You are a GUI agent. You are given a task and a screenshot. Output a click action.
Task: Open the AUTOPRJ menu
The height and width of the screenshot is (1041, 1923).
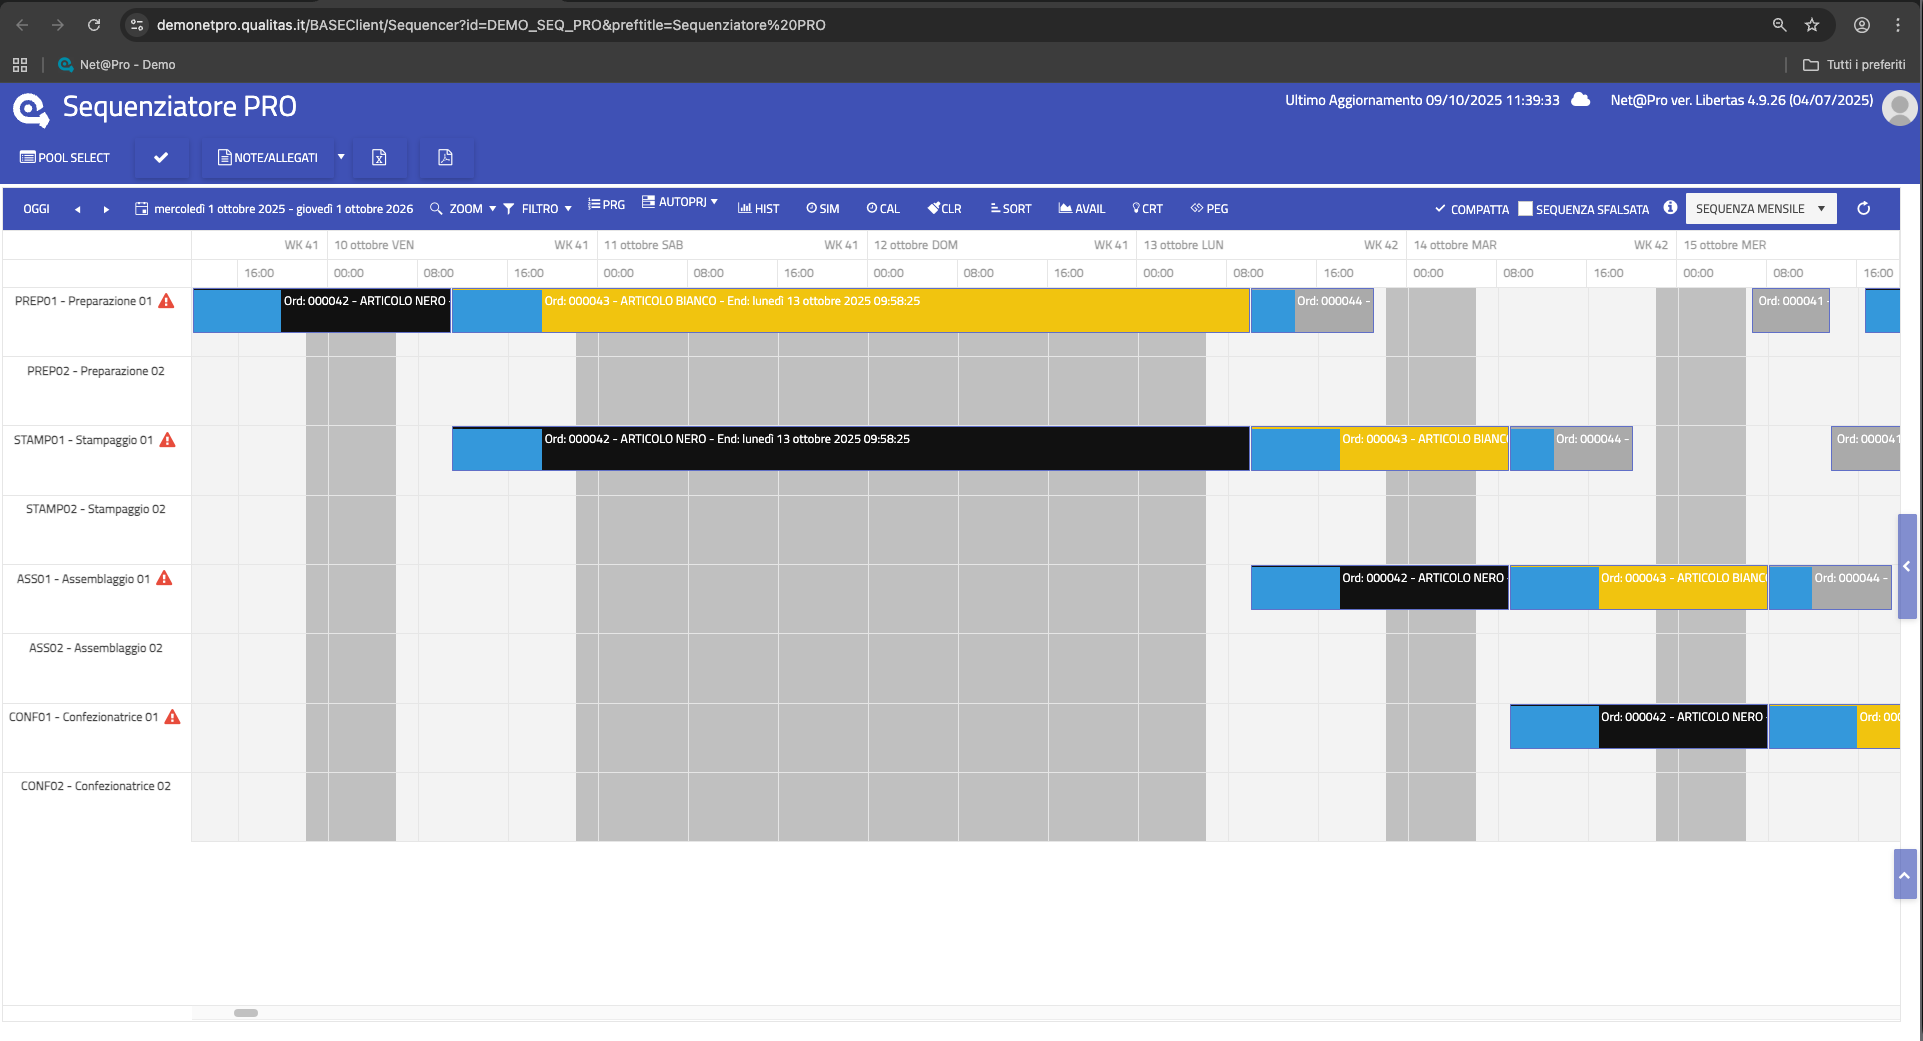(680, 202)
